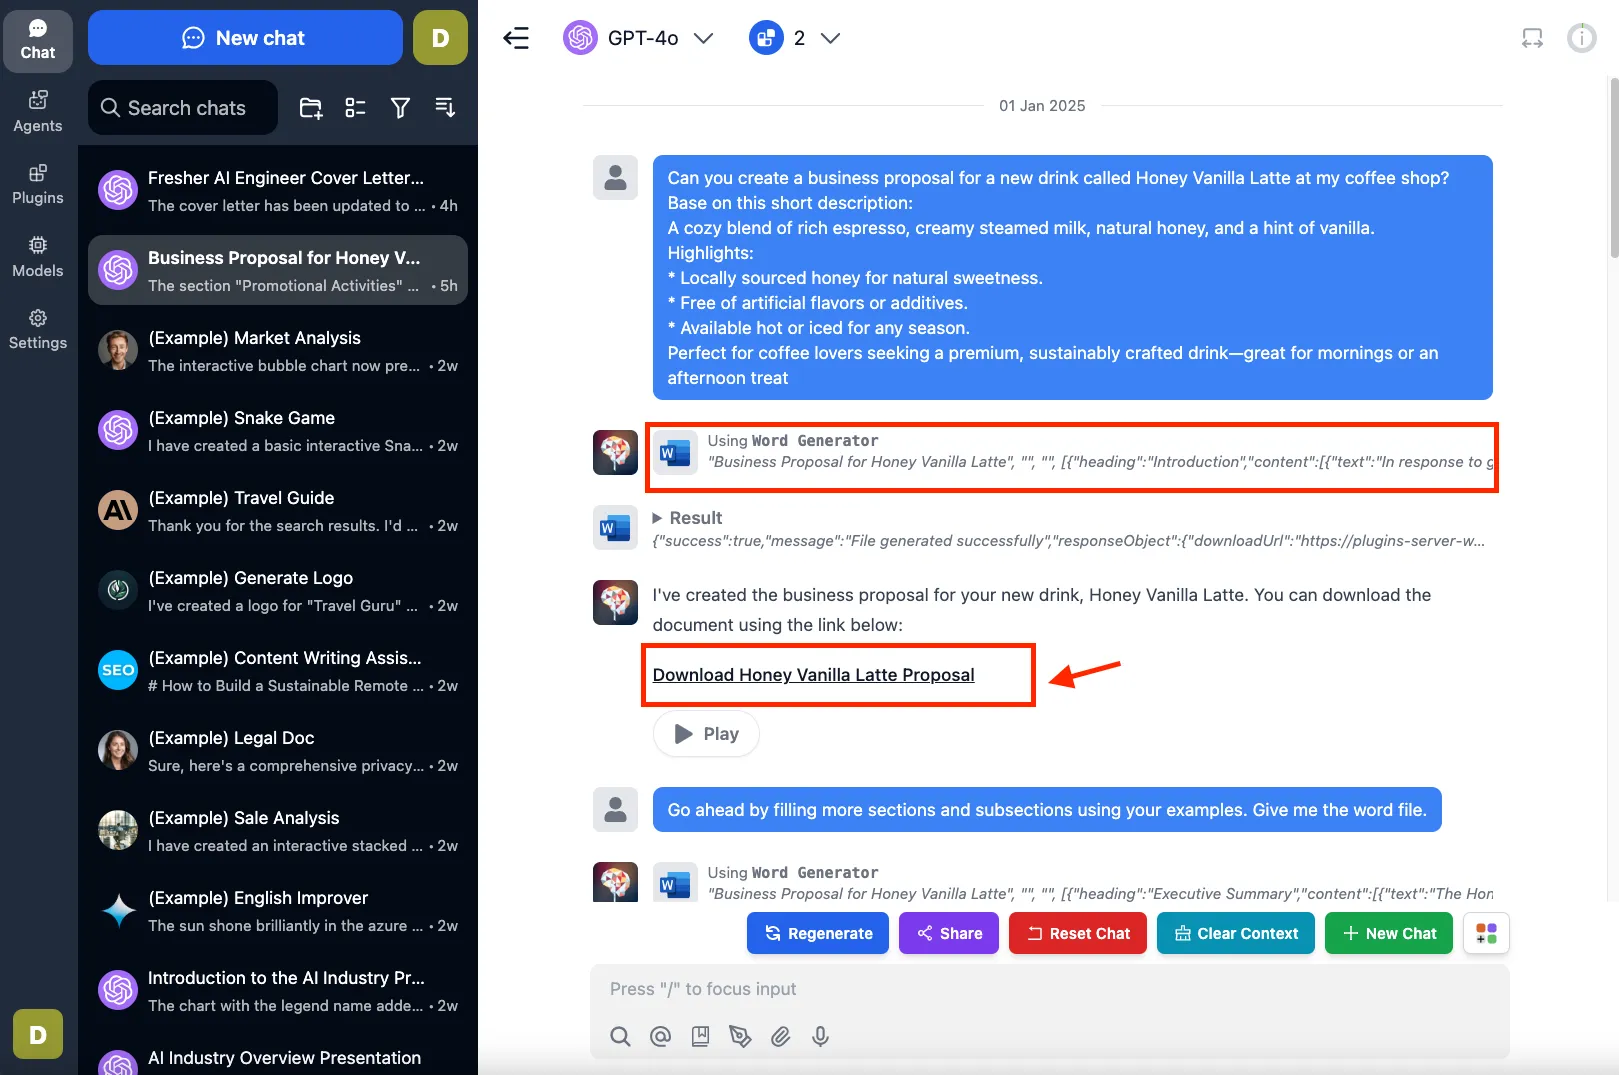This screenshot has height=1075, width=1619.
Task: Click the second Word Generator tool call
Action: [x=1074, y=883]
